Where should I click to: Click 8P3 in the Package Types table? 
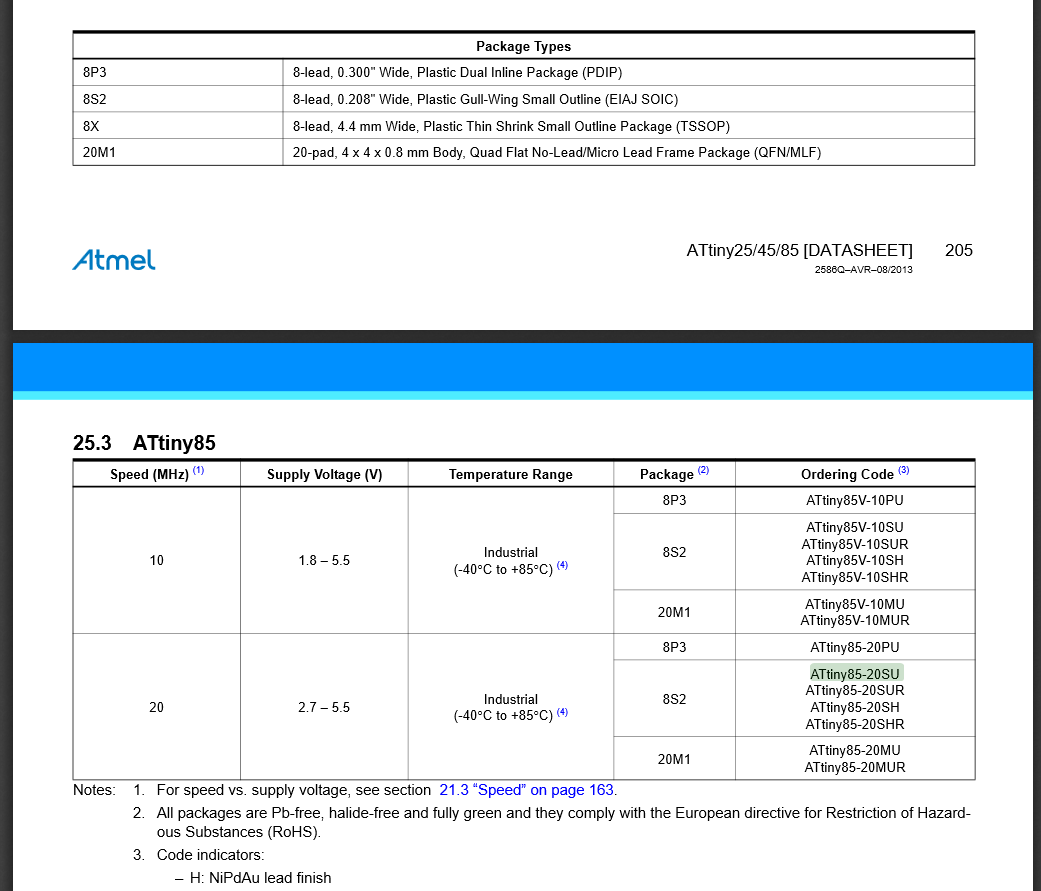[x=95, y=72]
